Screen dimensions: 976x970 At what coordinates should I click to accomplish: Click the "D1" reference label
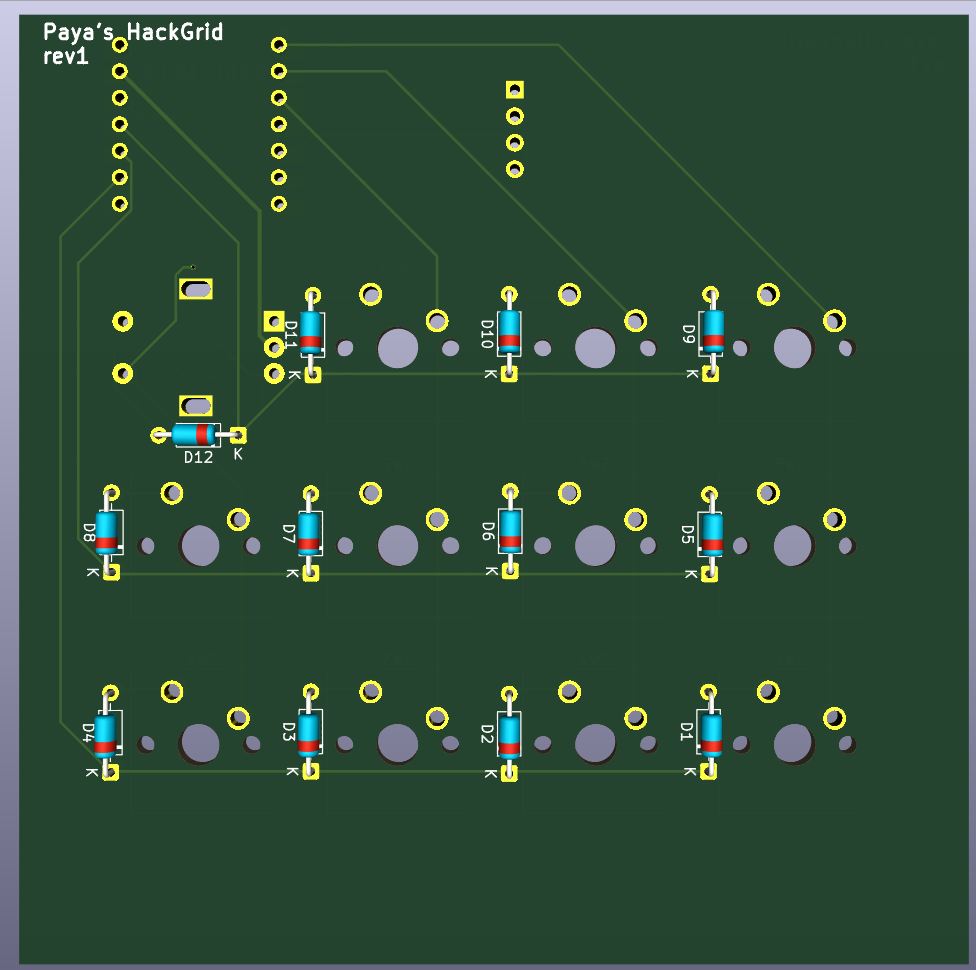pos(687,732)
